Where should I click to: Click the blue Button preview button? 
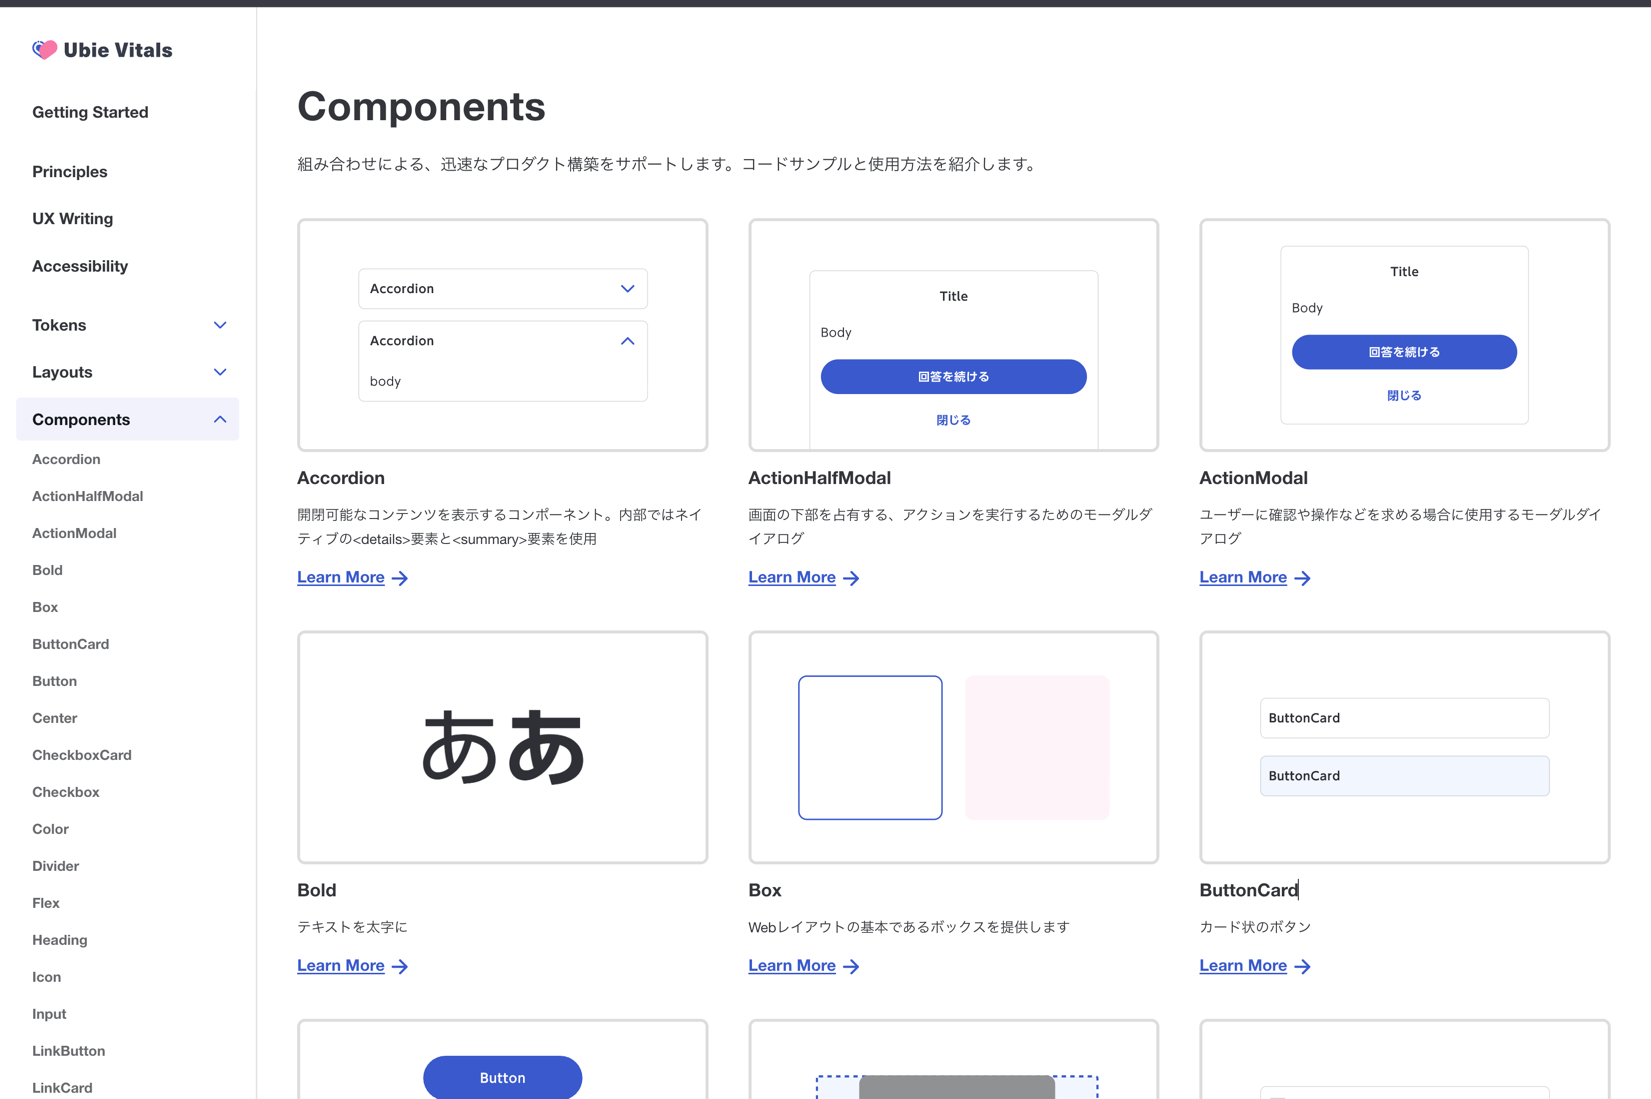tap(502, 1077)
